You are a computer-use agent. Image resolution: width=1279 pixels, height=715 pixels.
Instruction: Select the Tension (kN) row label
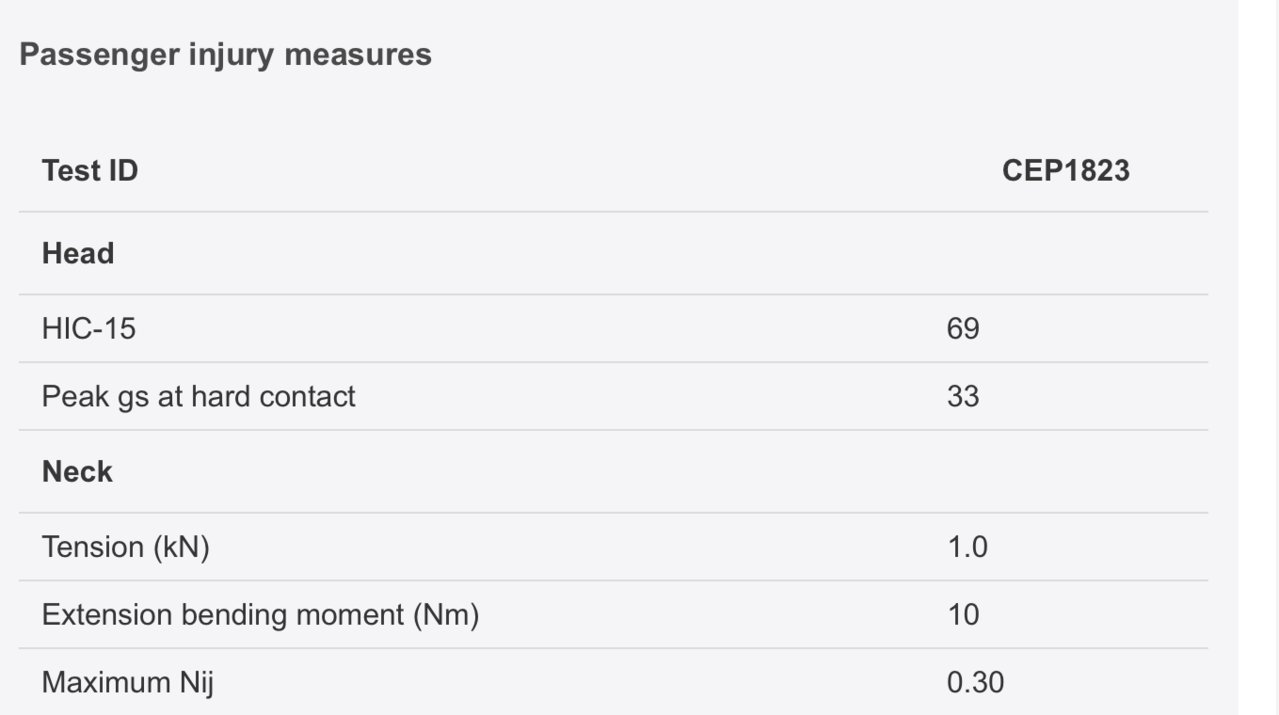(125, 547)
